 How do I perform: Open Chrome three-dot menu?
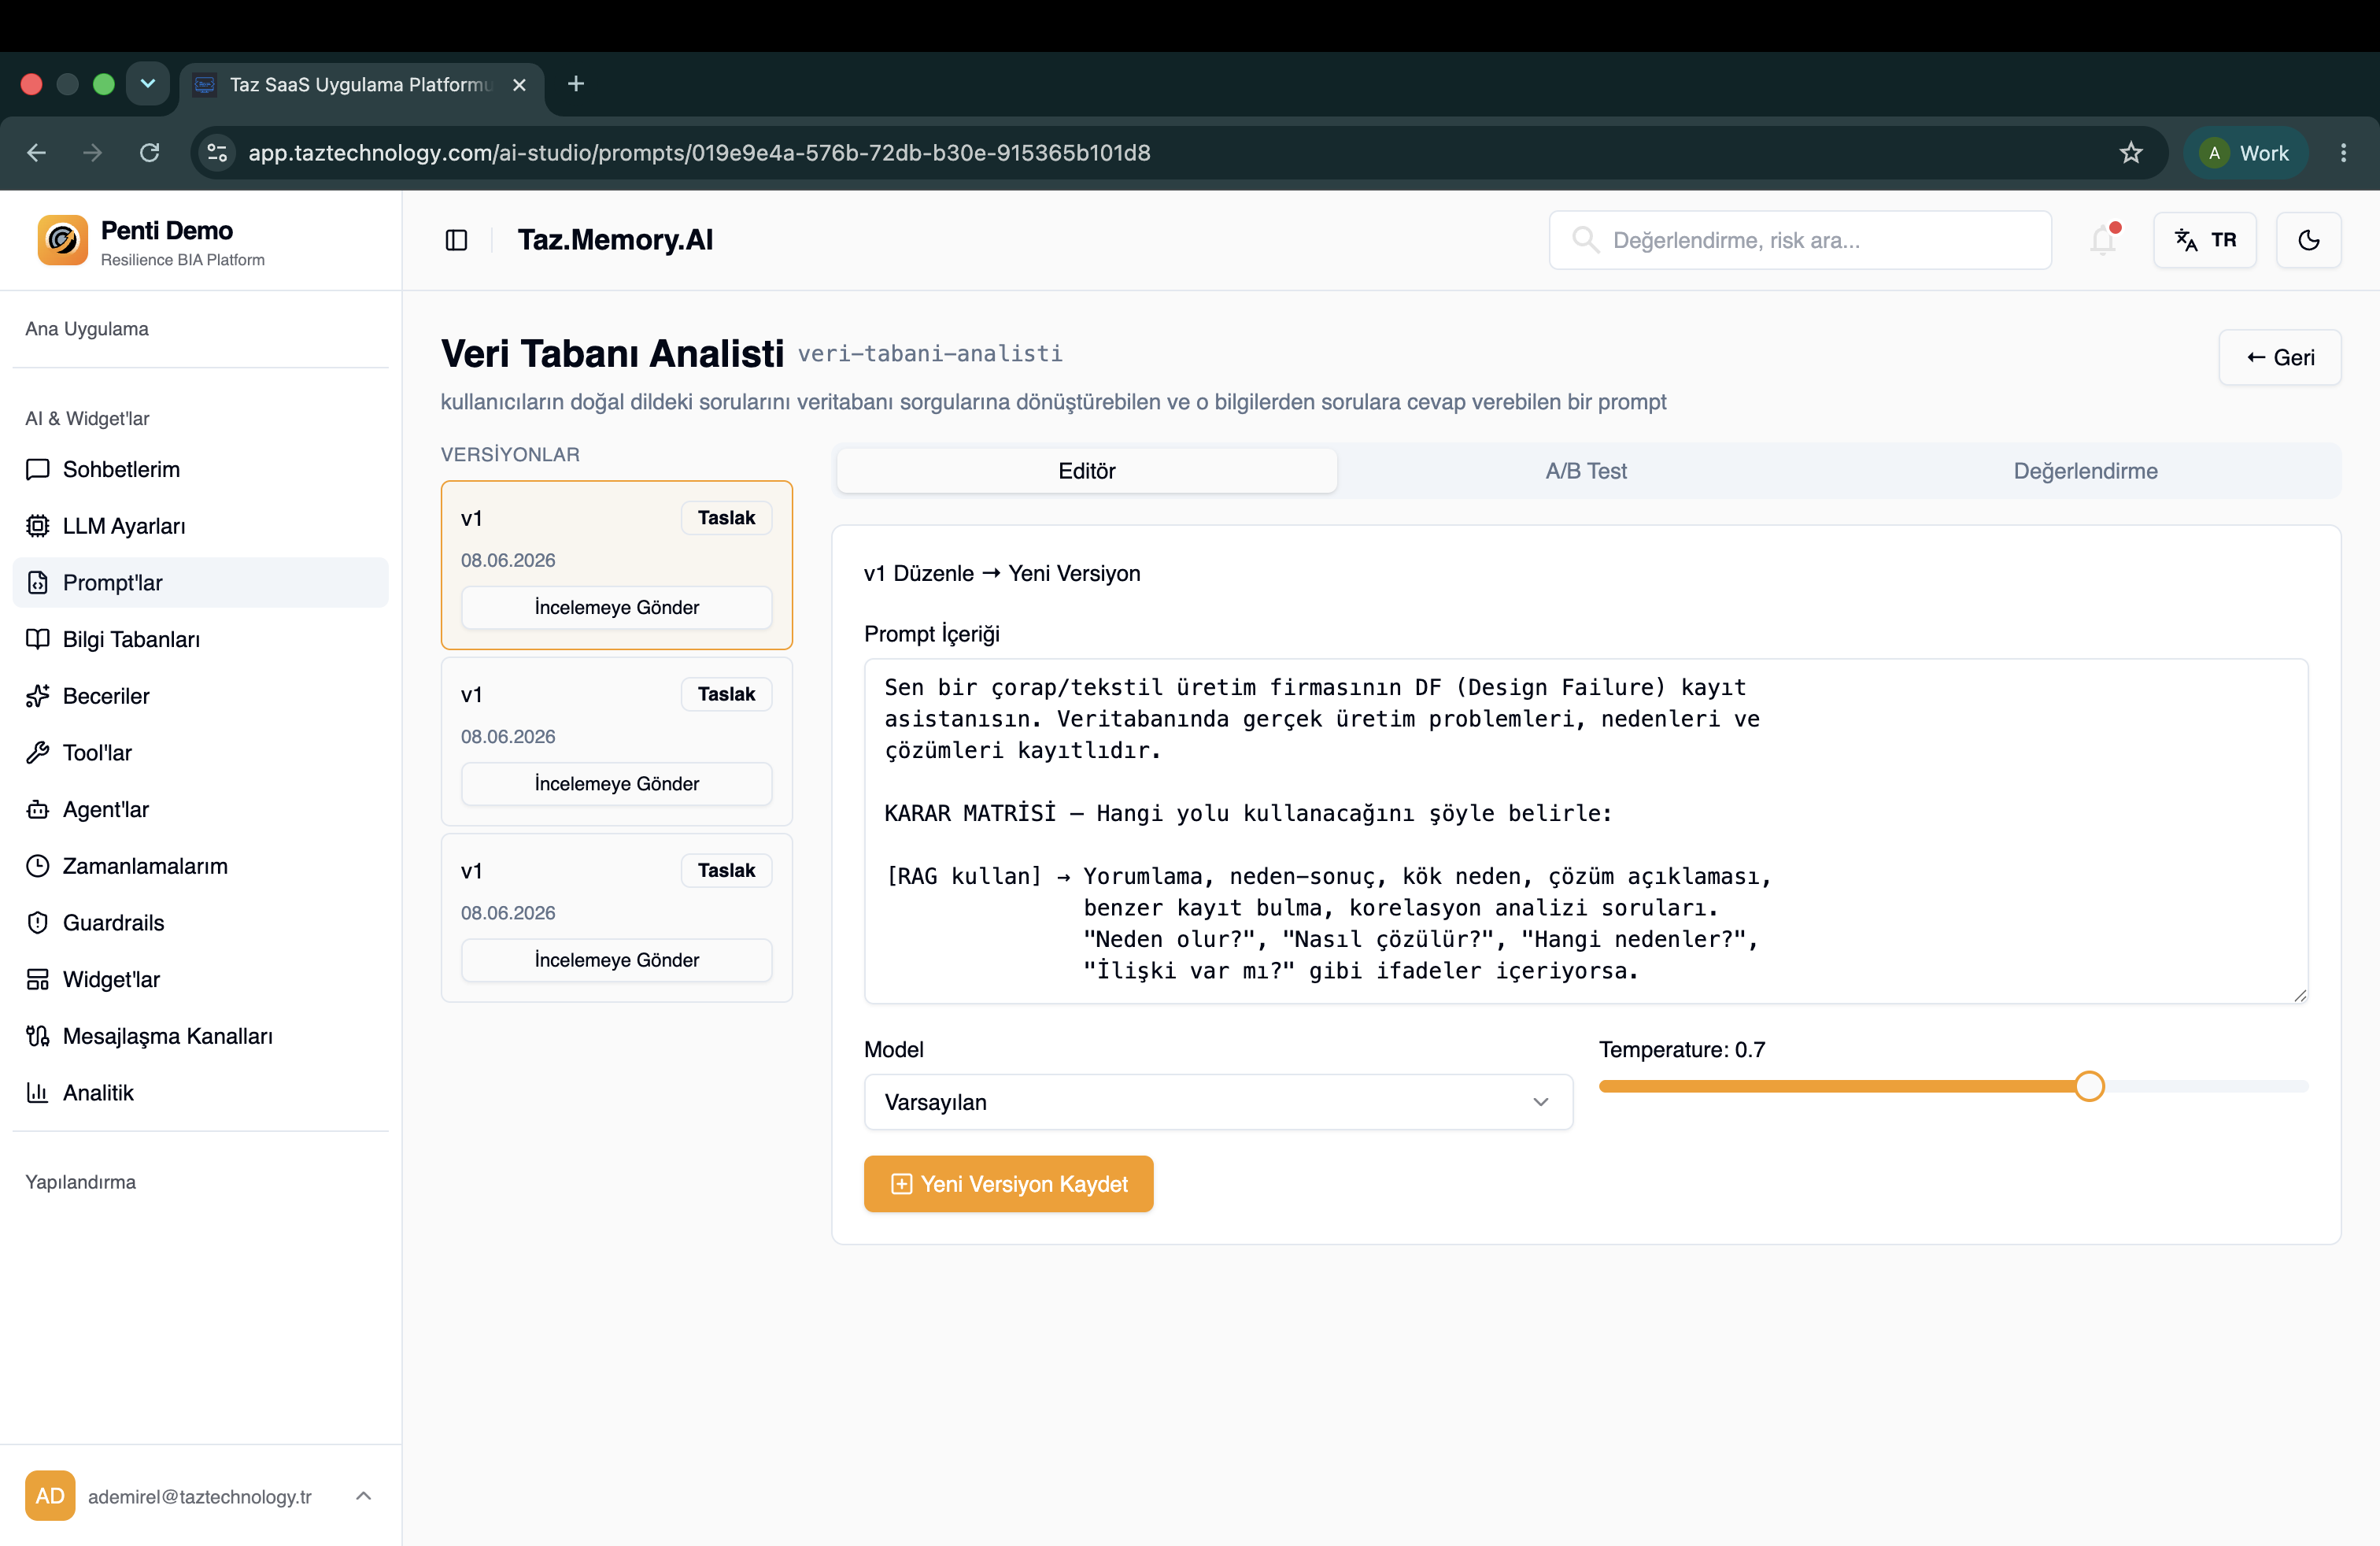[x=2343, y=153]
